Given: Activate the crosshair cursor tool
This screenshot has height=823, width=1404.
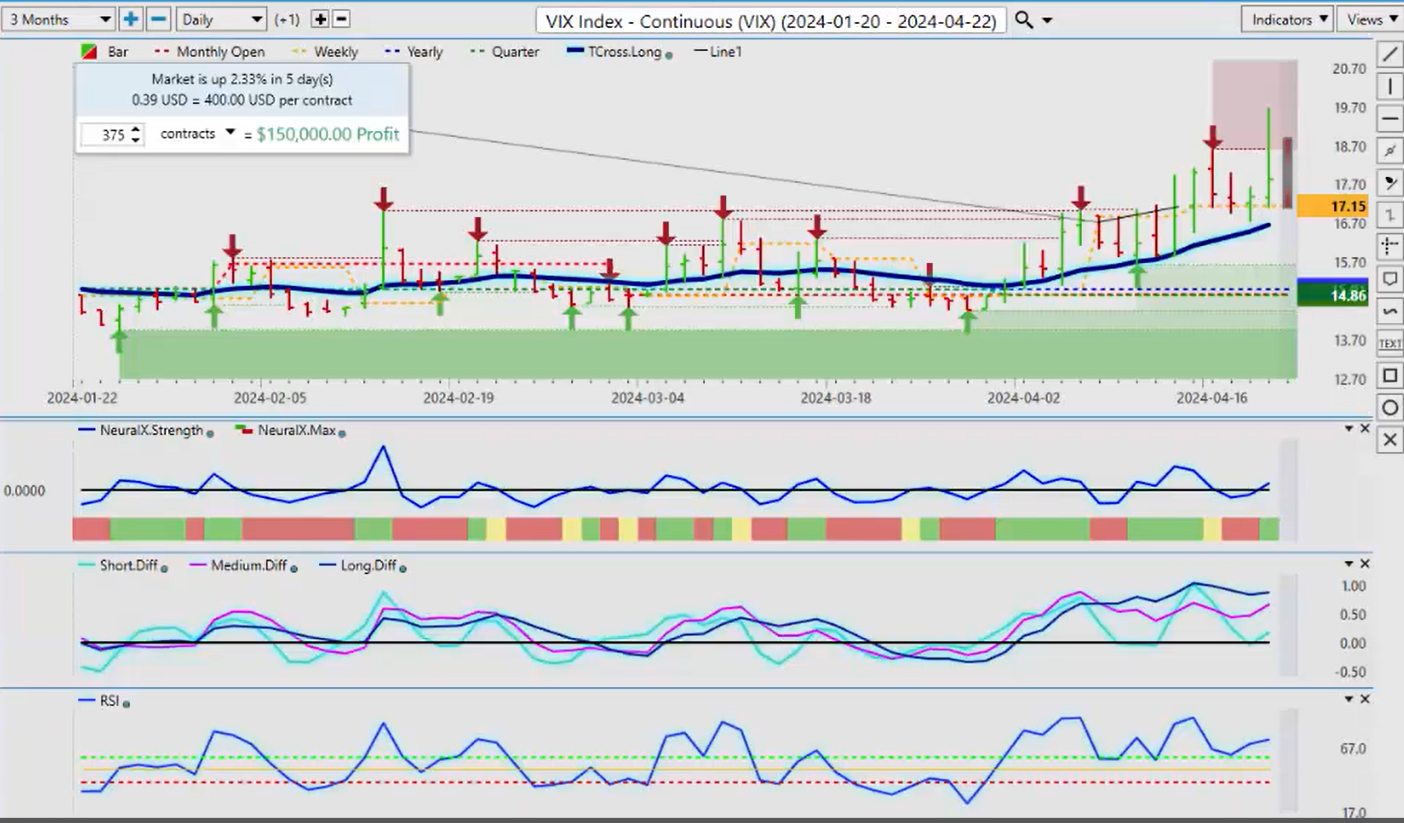Looking at the screenshot, I should 1390,246.
